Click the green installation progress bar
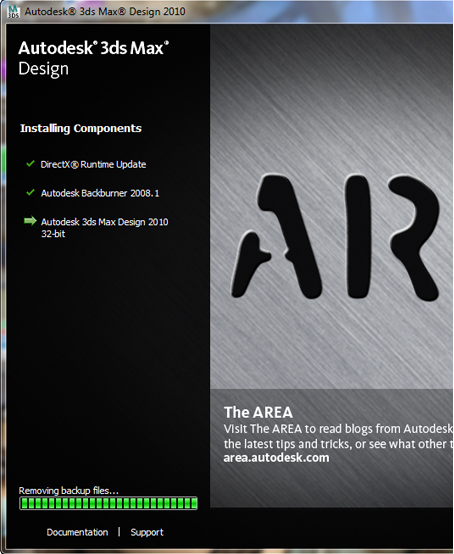Viewport: 454px width, 554px height. 108,503
